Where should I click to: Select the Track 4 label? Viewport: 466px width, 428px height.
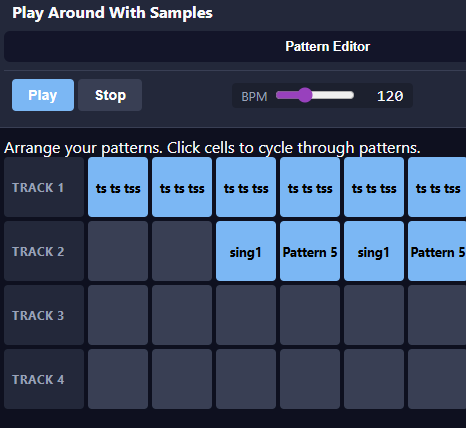tap(44, 379)
